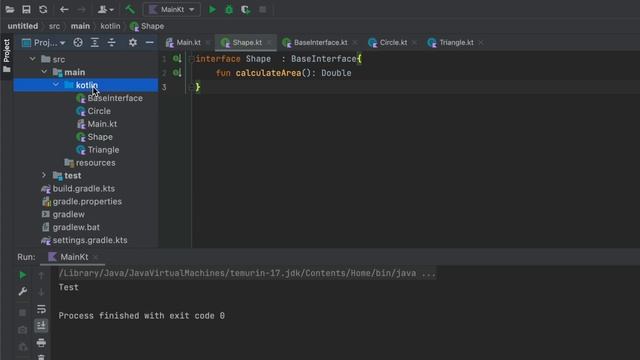
Task: Click the down arrow in Run panel
Action: click(41, 292)
